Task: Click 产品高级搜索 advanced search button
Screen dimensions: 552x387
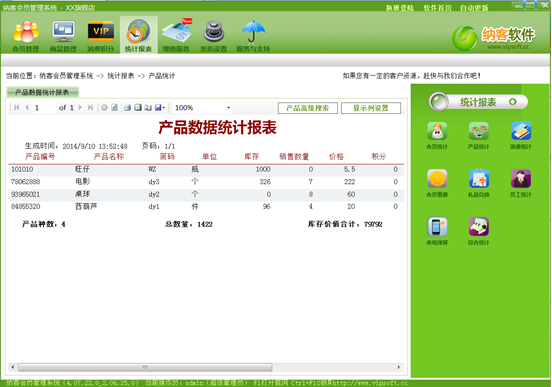Action: (308, 108)
